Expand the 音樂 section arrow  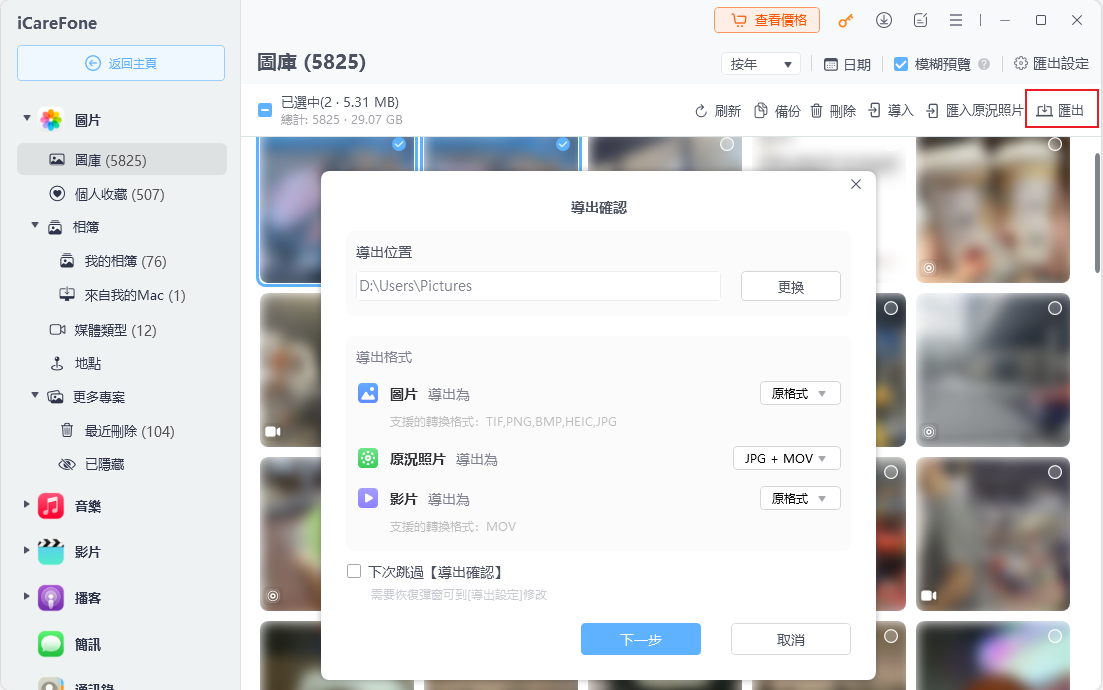point(27,504)
